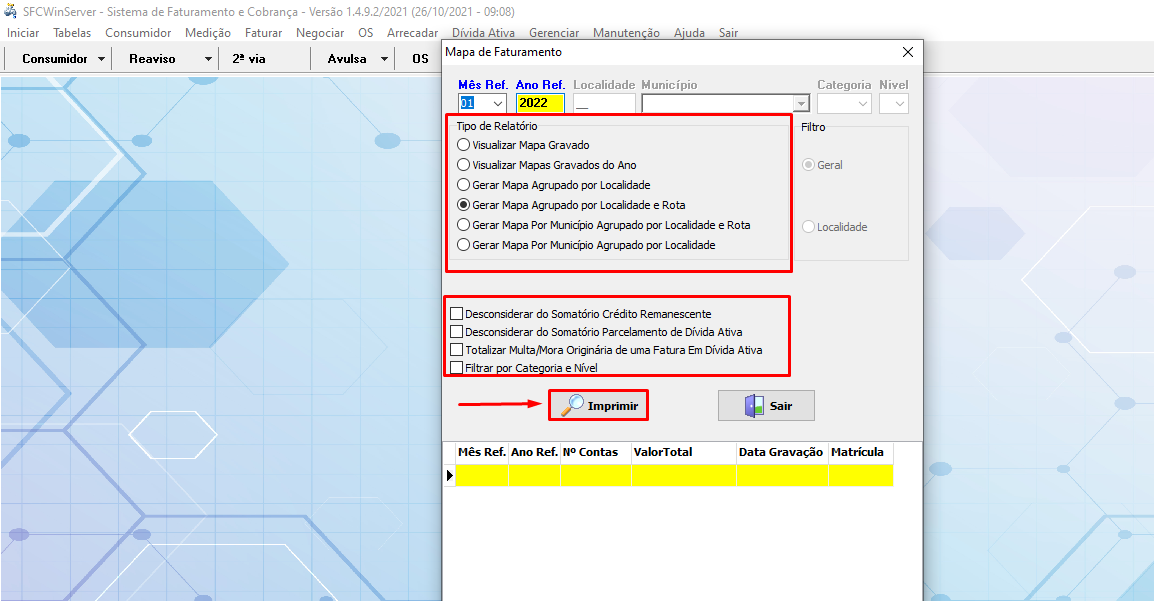Viewport: 1154px width, 601px height.
Task: Open the Ajuda menu
Action: [689, 32]
